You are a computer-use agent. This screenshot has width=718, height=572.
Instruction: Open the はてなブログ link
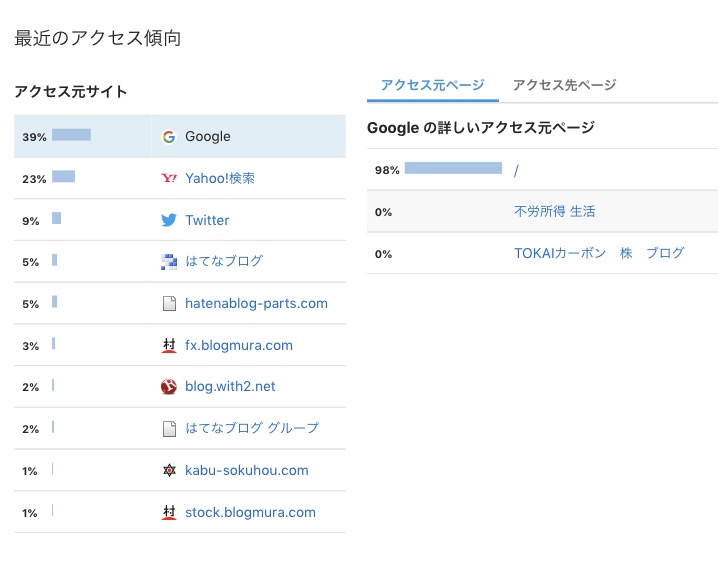pos(224,261)
